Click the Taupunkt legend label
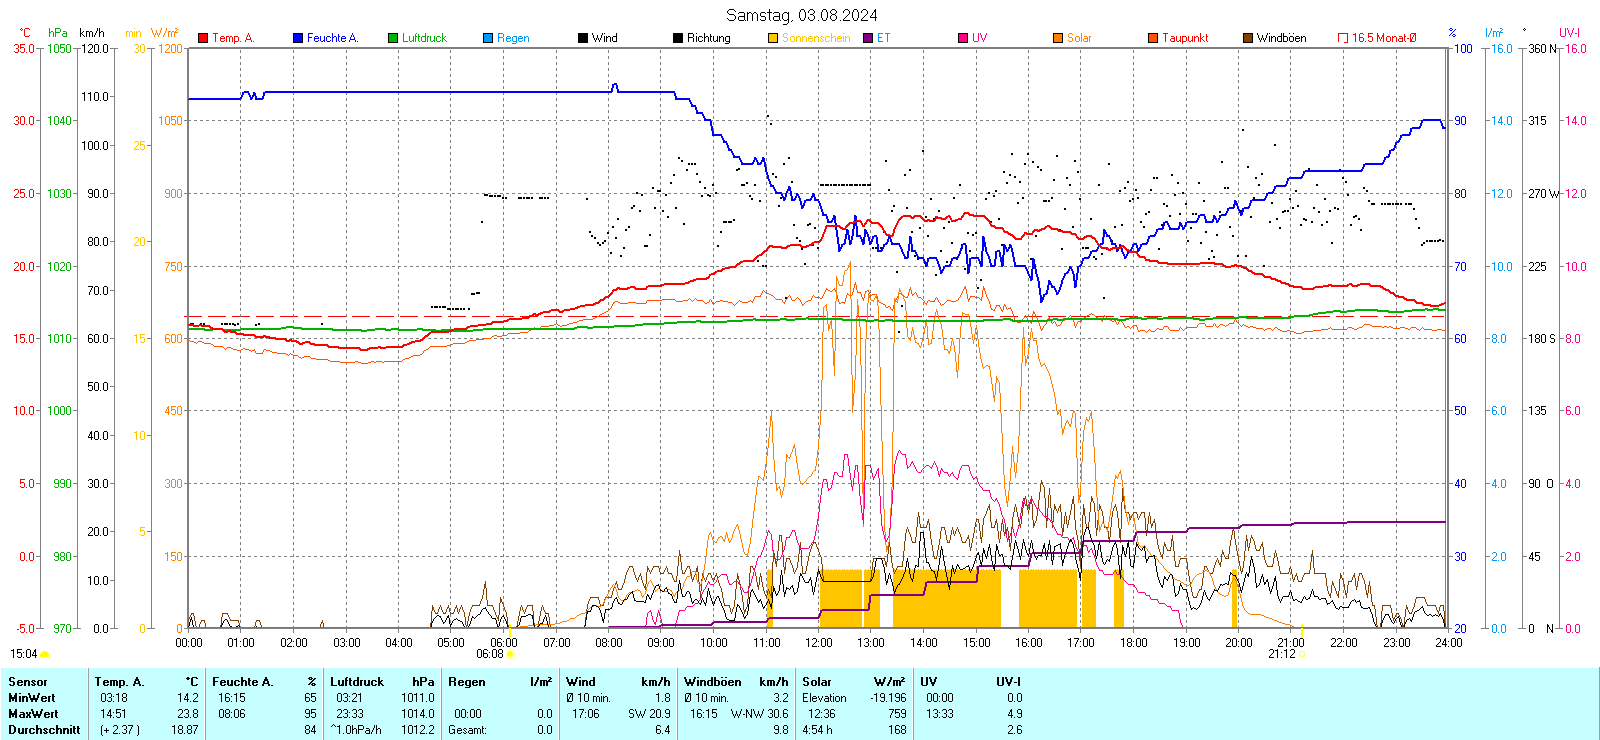 (x=1185, y=38)
